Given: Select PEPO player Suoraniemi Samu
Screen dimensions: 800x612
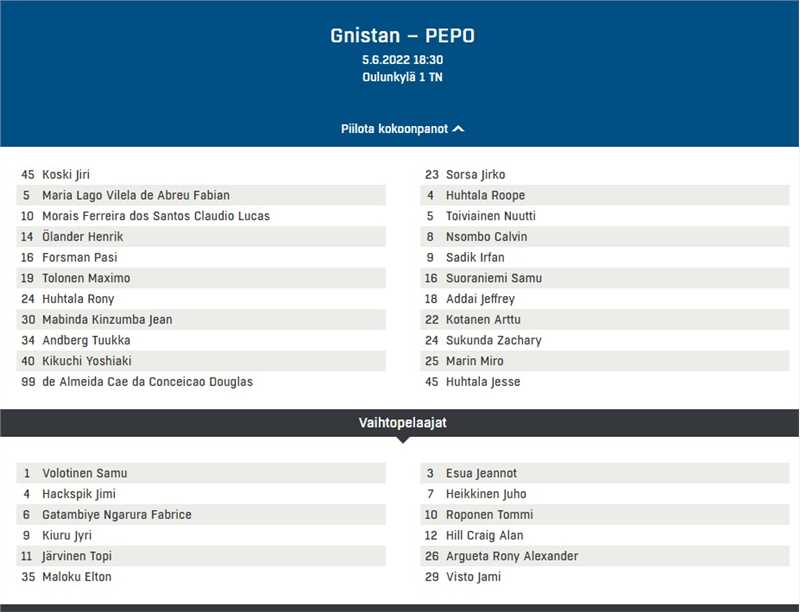Looking at the screenshot, I should [x=494, y=278].
